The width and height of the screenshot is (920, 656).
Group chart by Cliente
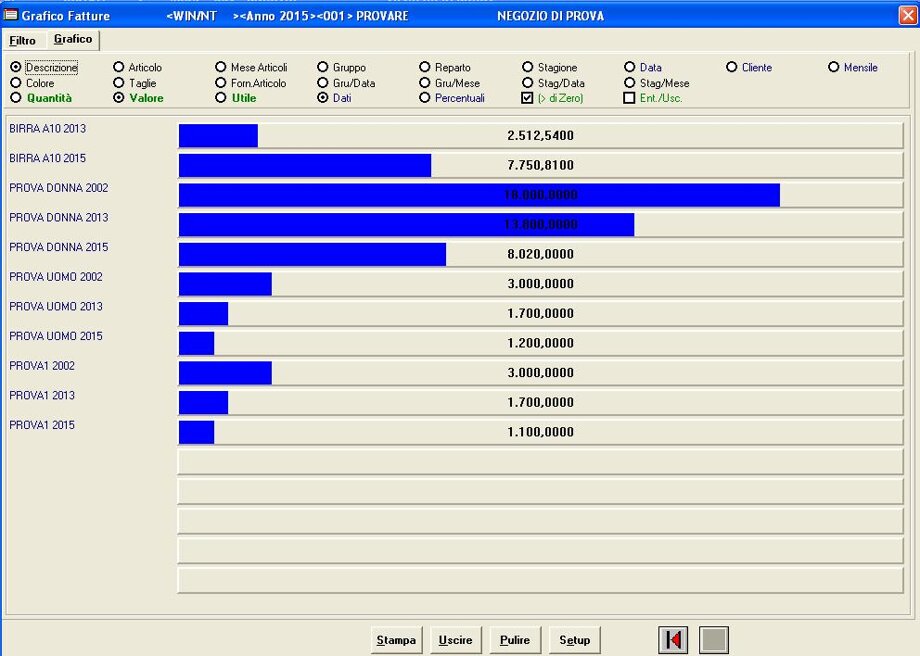732,68
